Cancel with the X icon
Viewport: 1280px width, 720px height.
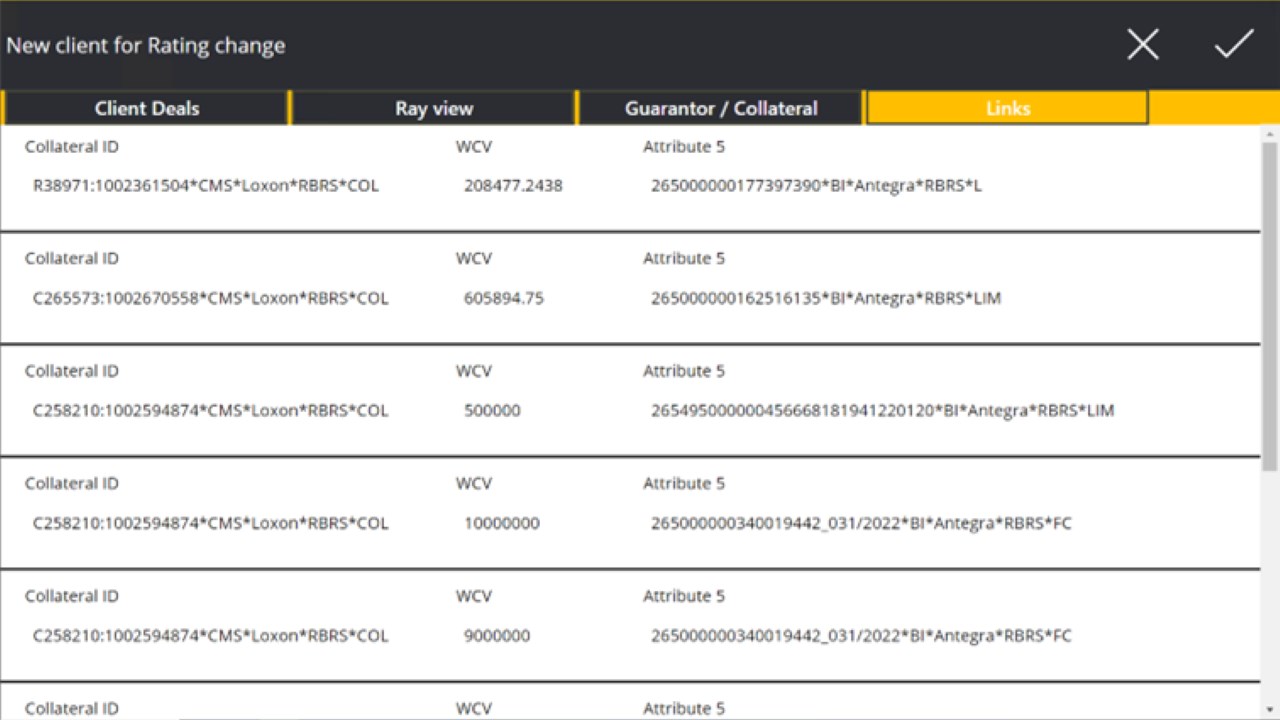(1143, 45)
